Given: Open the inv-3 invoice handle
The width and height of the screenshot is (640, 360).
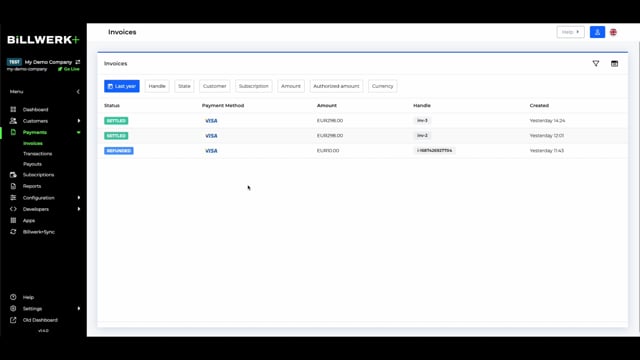Looking at the screenshot, I should click(x=422, y=120).
